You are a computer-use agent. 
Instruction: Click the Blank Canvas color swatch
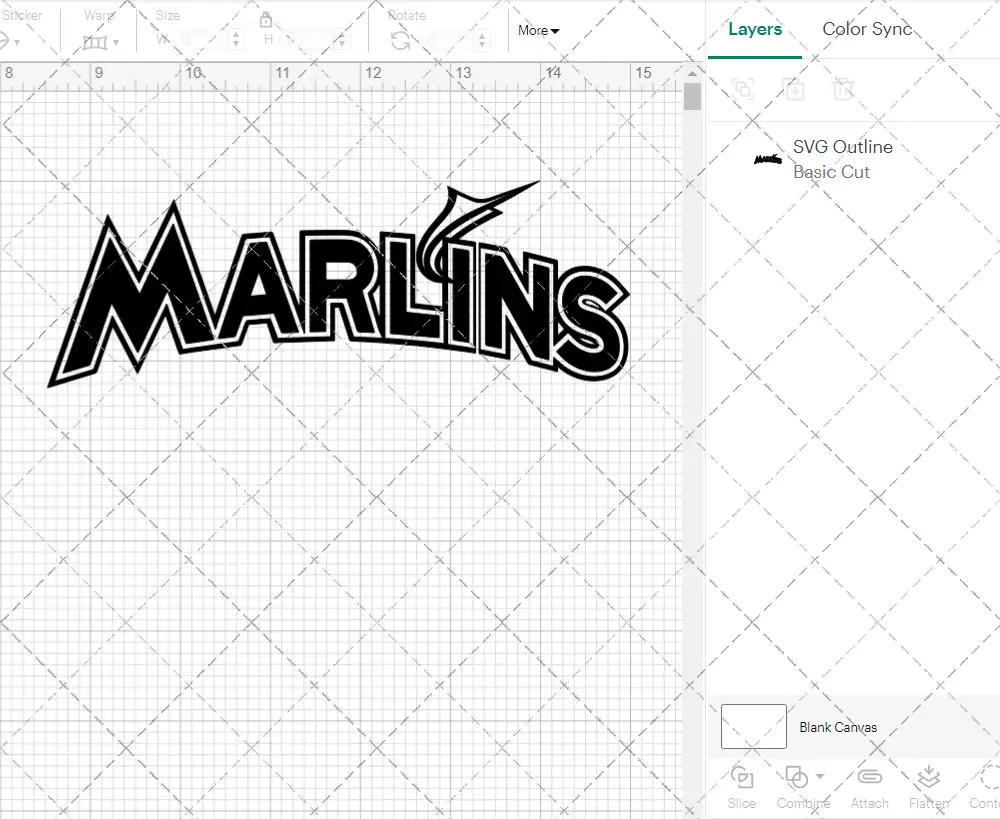tap(753, 727)
